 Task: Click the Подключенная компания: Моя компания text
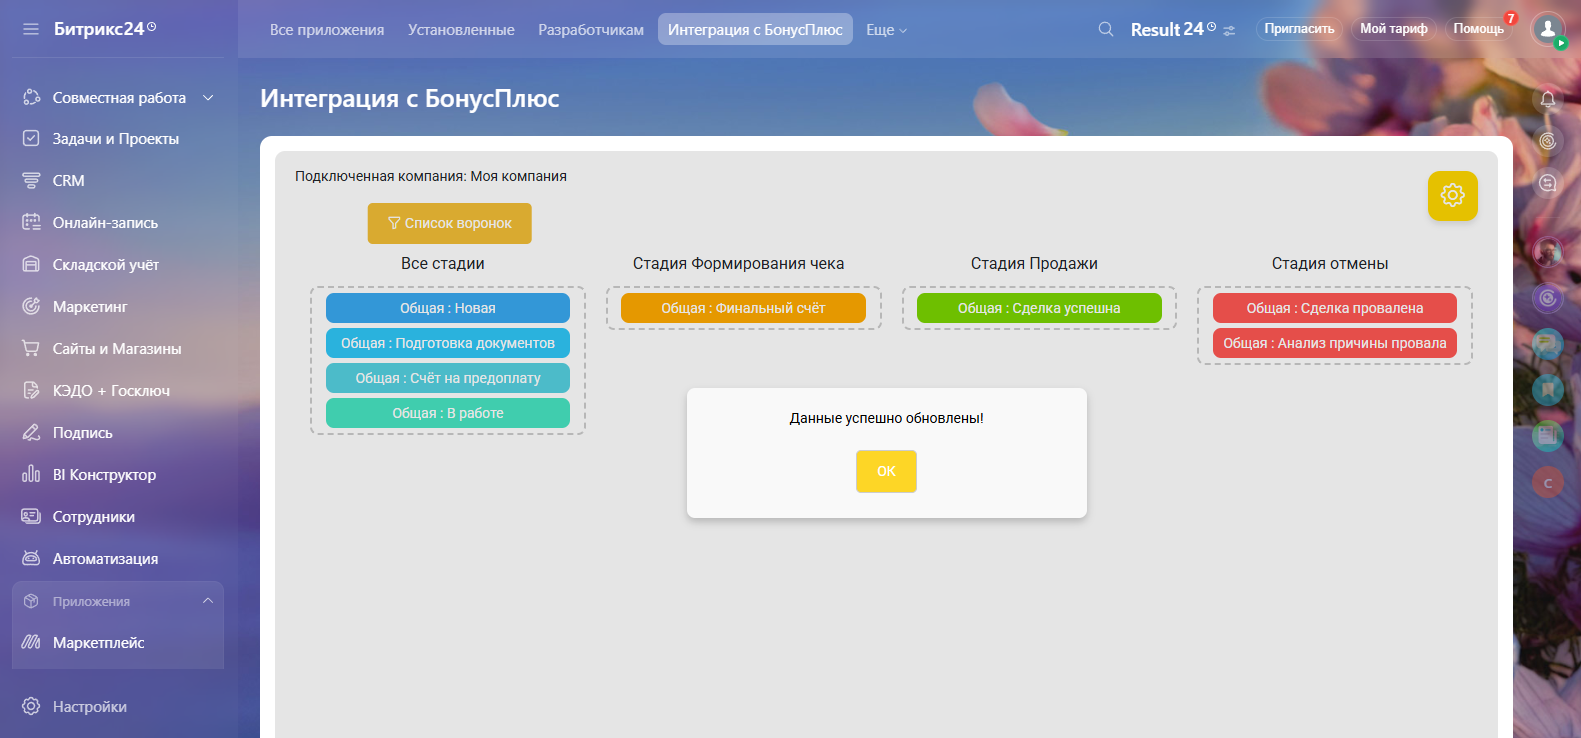coord(431,176)
